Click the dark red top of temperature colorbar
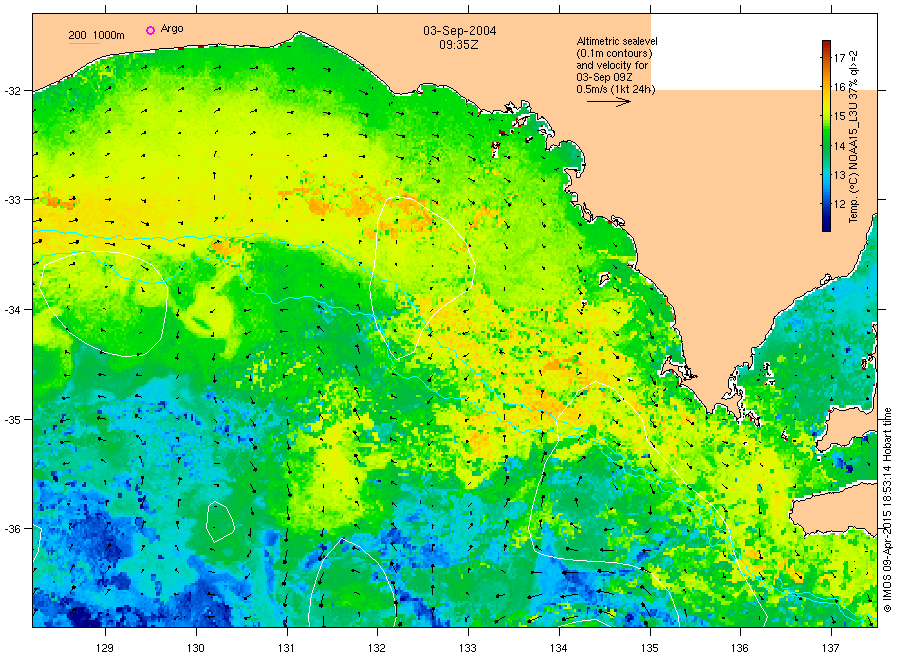900x660 pixels. pos(826,44)
